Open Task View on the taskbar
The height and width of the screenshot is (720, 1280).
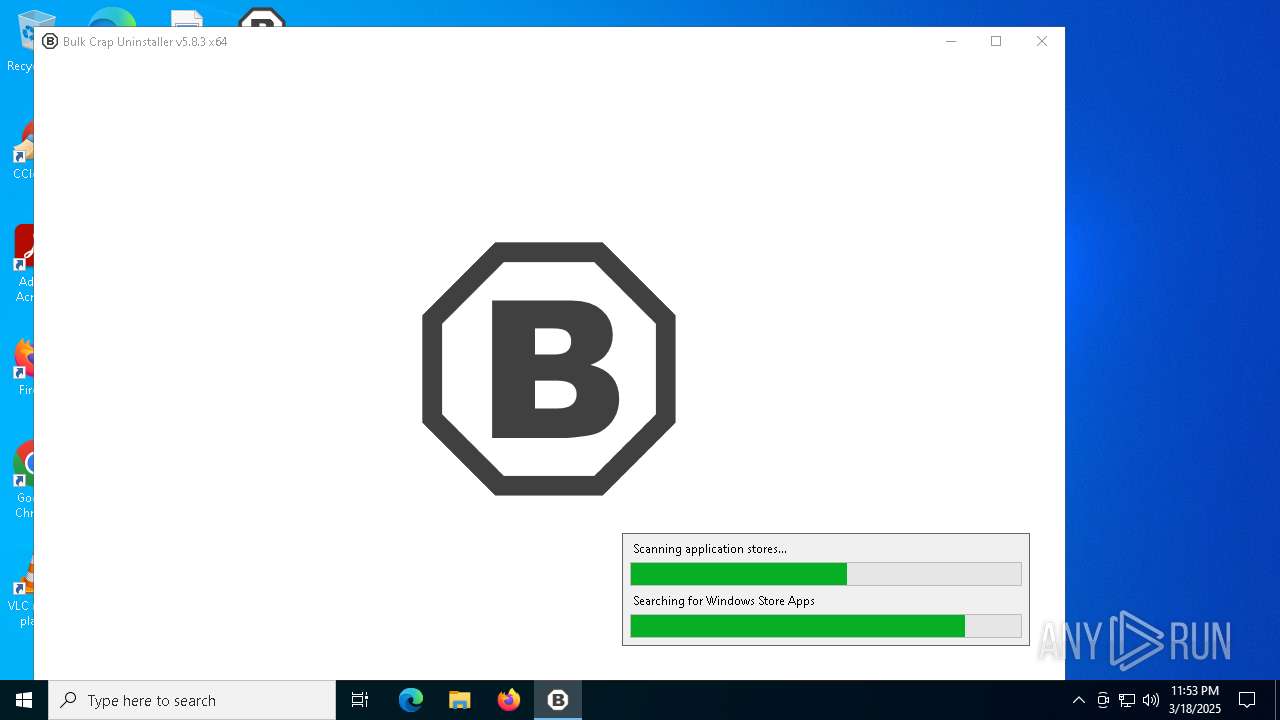pyautogui.click(x=360, y=700)
